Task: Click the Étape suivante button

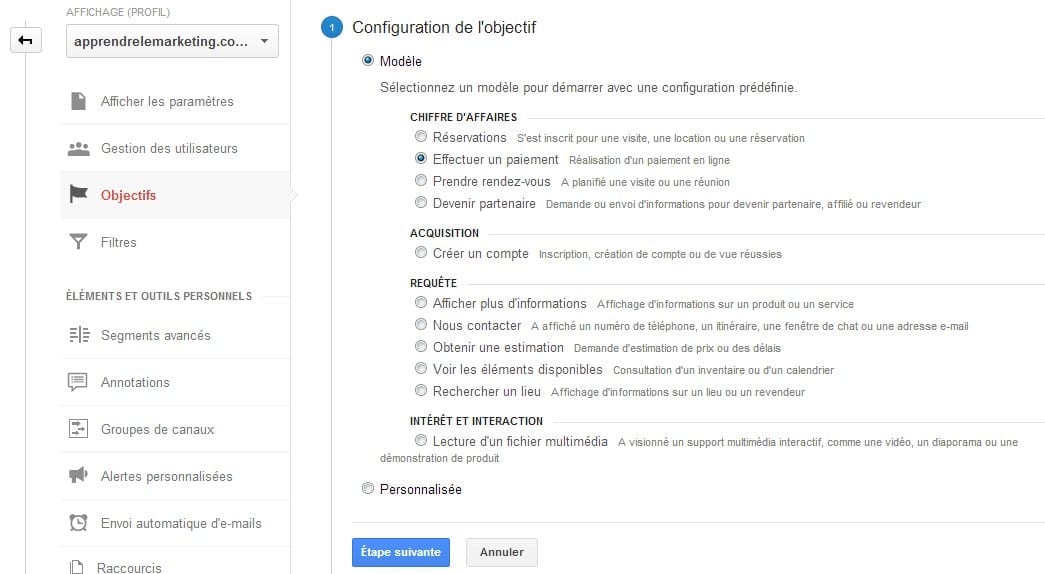Action: pos(401,552)
